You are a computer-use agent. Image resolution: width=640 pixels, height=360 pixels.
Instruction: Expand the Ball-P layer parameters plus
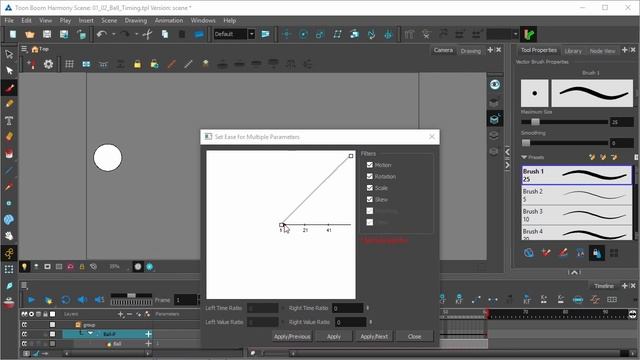coord(149,334)
